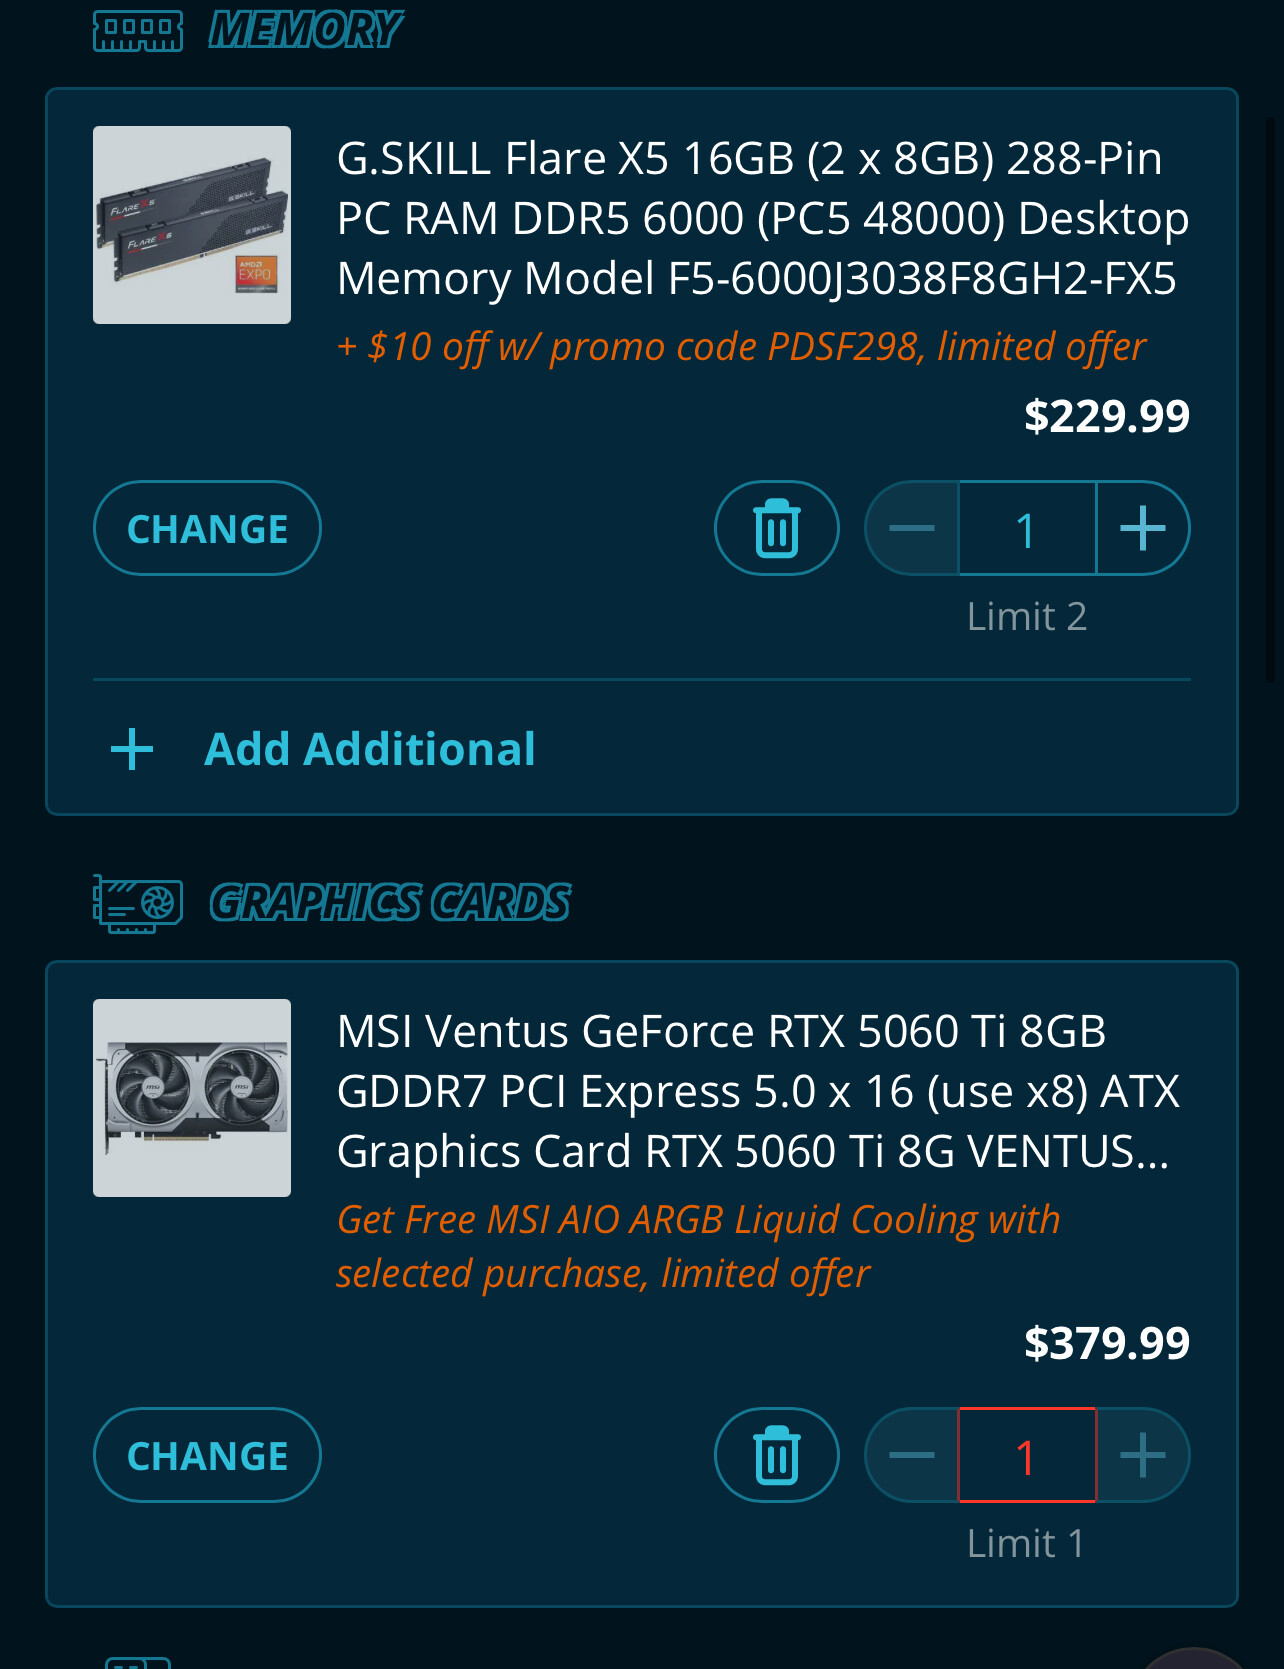Change the selected memory product

click(207, 528)
